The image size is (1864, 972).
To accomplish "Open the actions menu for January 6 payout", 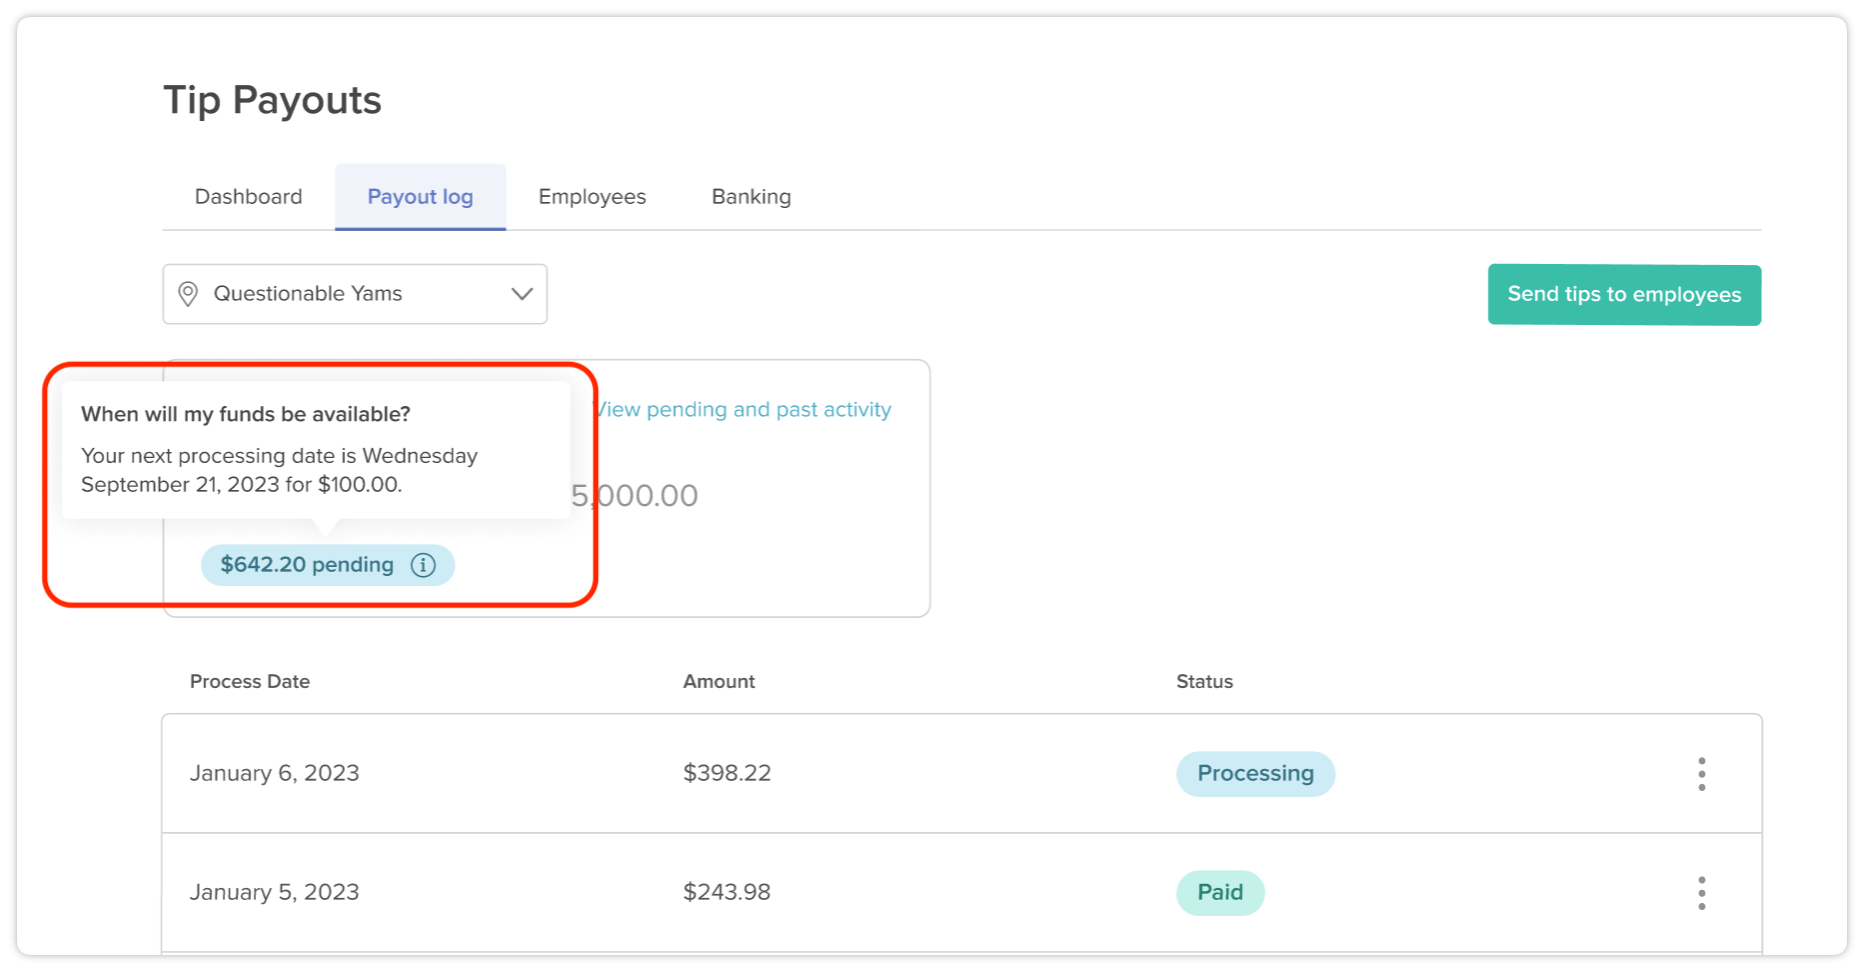I will tap(1701, 773).
